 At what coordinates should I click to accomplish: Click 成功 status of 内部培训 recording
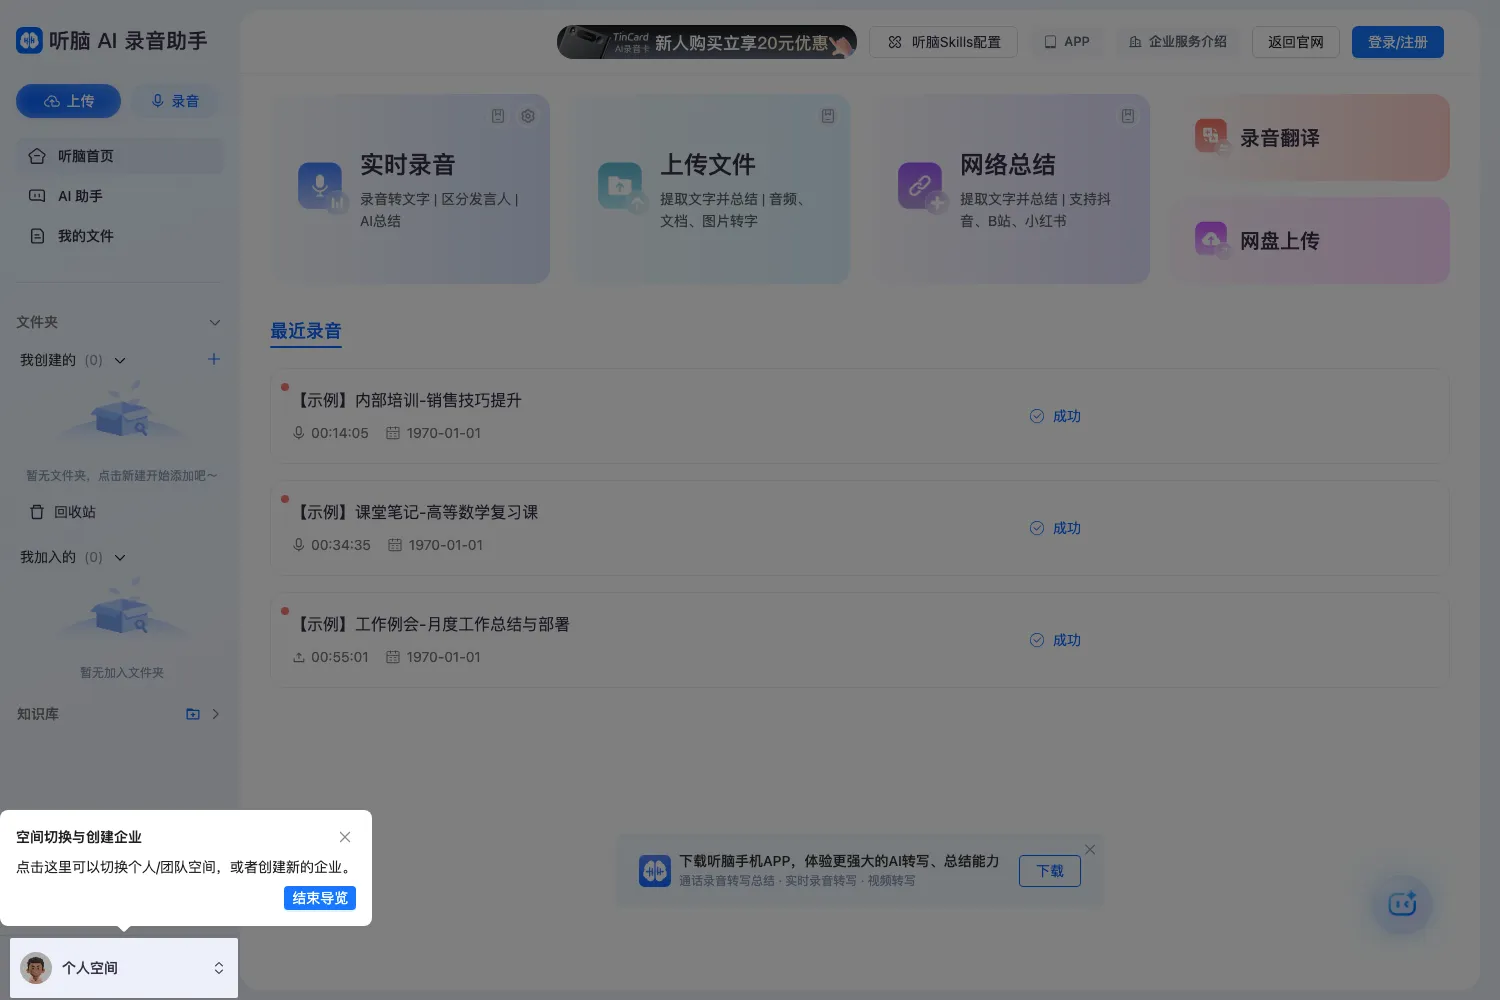(1056, 416)
